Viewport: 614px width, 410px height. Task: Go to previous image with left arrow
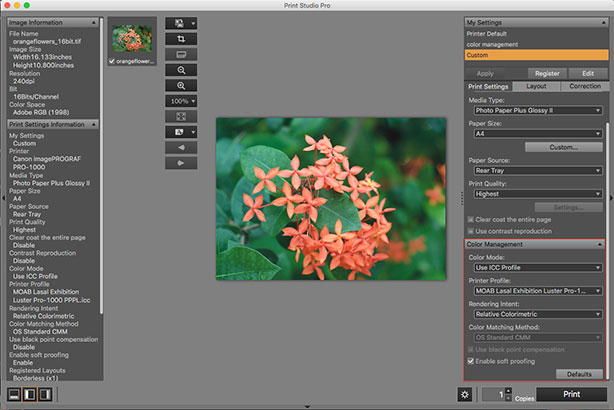coord(181,148)
